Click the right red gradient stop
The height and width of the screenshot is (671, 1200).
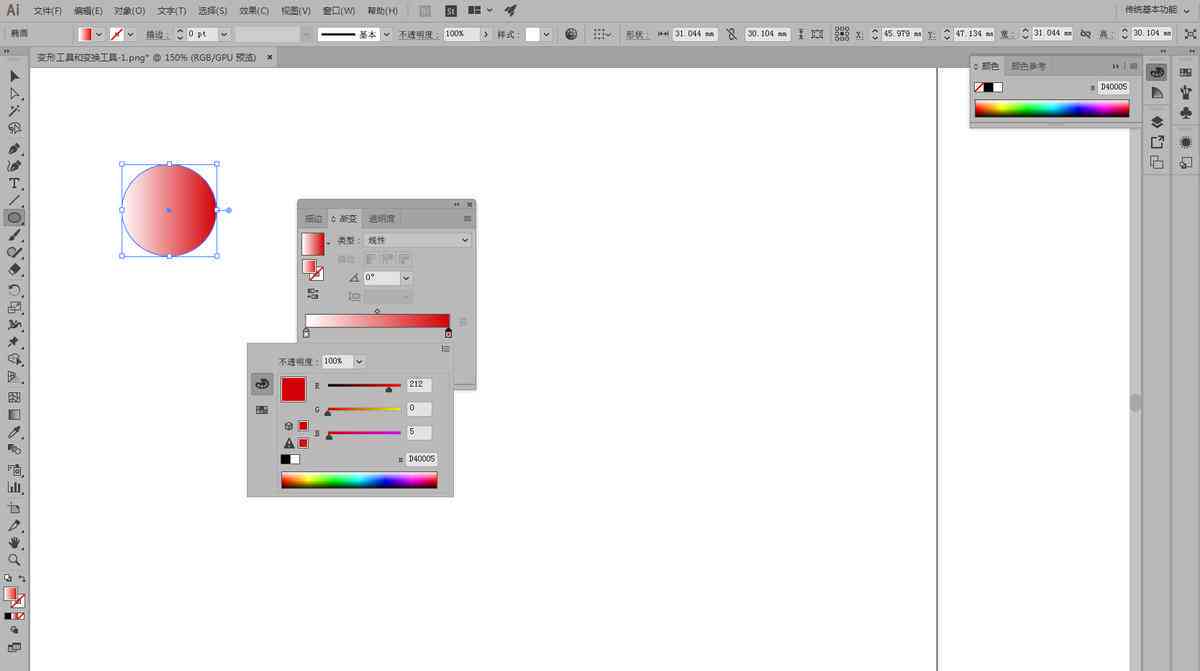coord(448,333)
